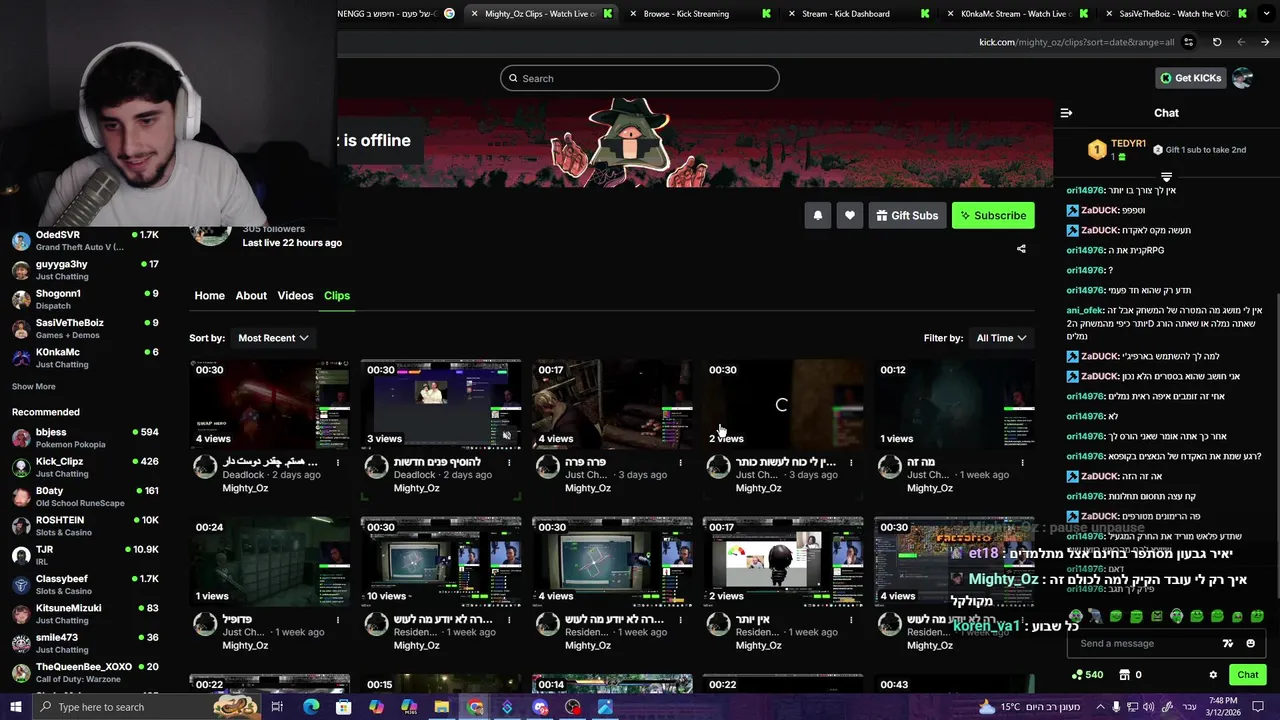Open options menu for the 3-view Deadlock clip
Screen dimensions: 1280x720
(x=509, y=462)
